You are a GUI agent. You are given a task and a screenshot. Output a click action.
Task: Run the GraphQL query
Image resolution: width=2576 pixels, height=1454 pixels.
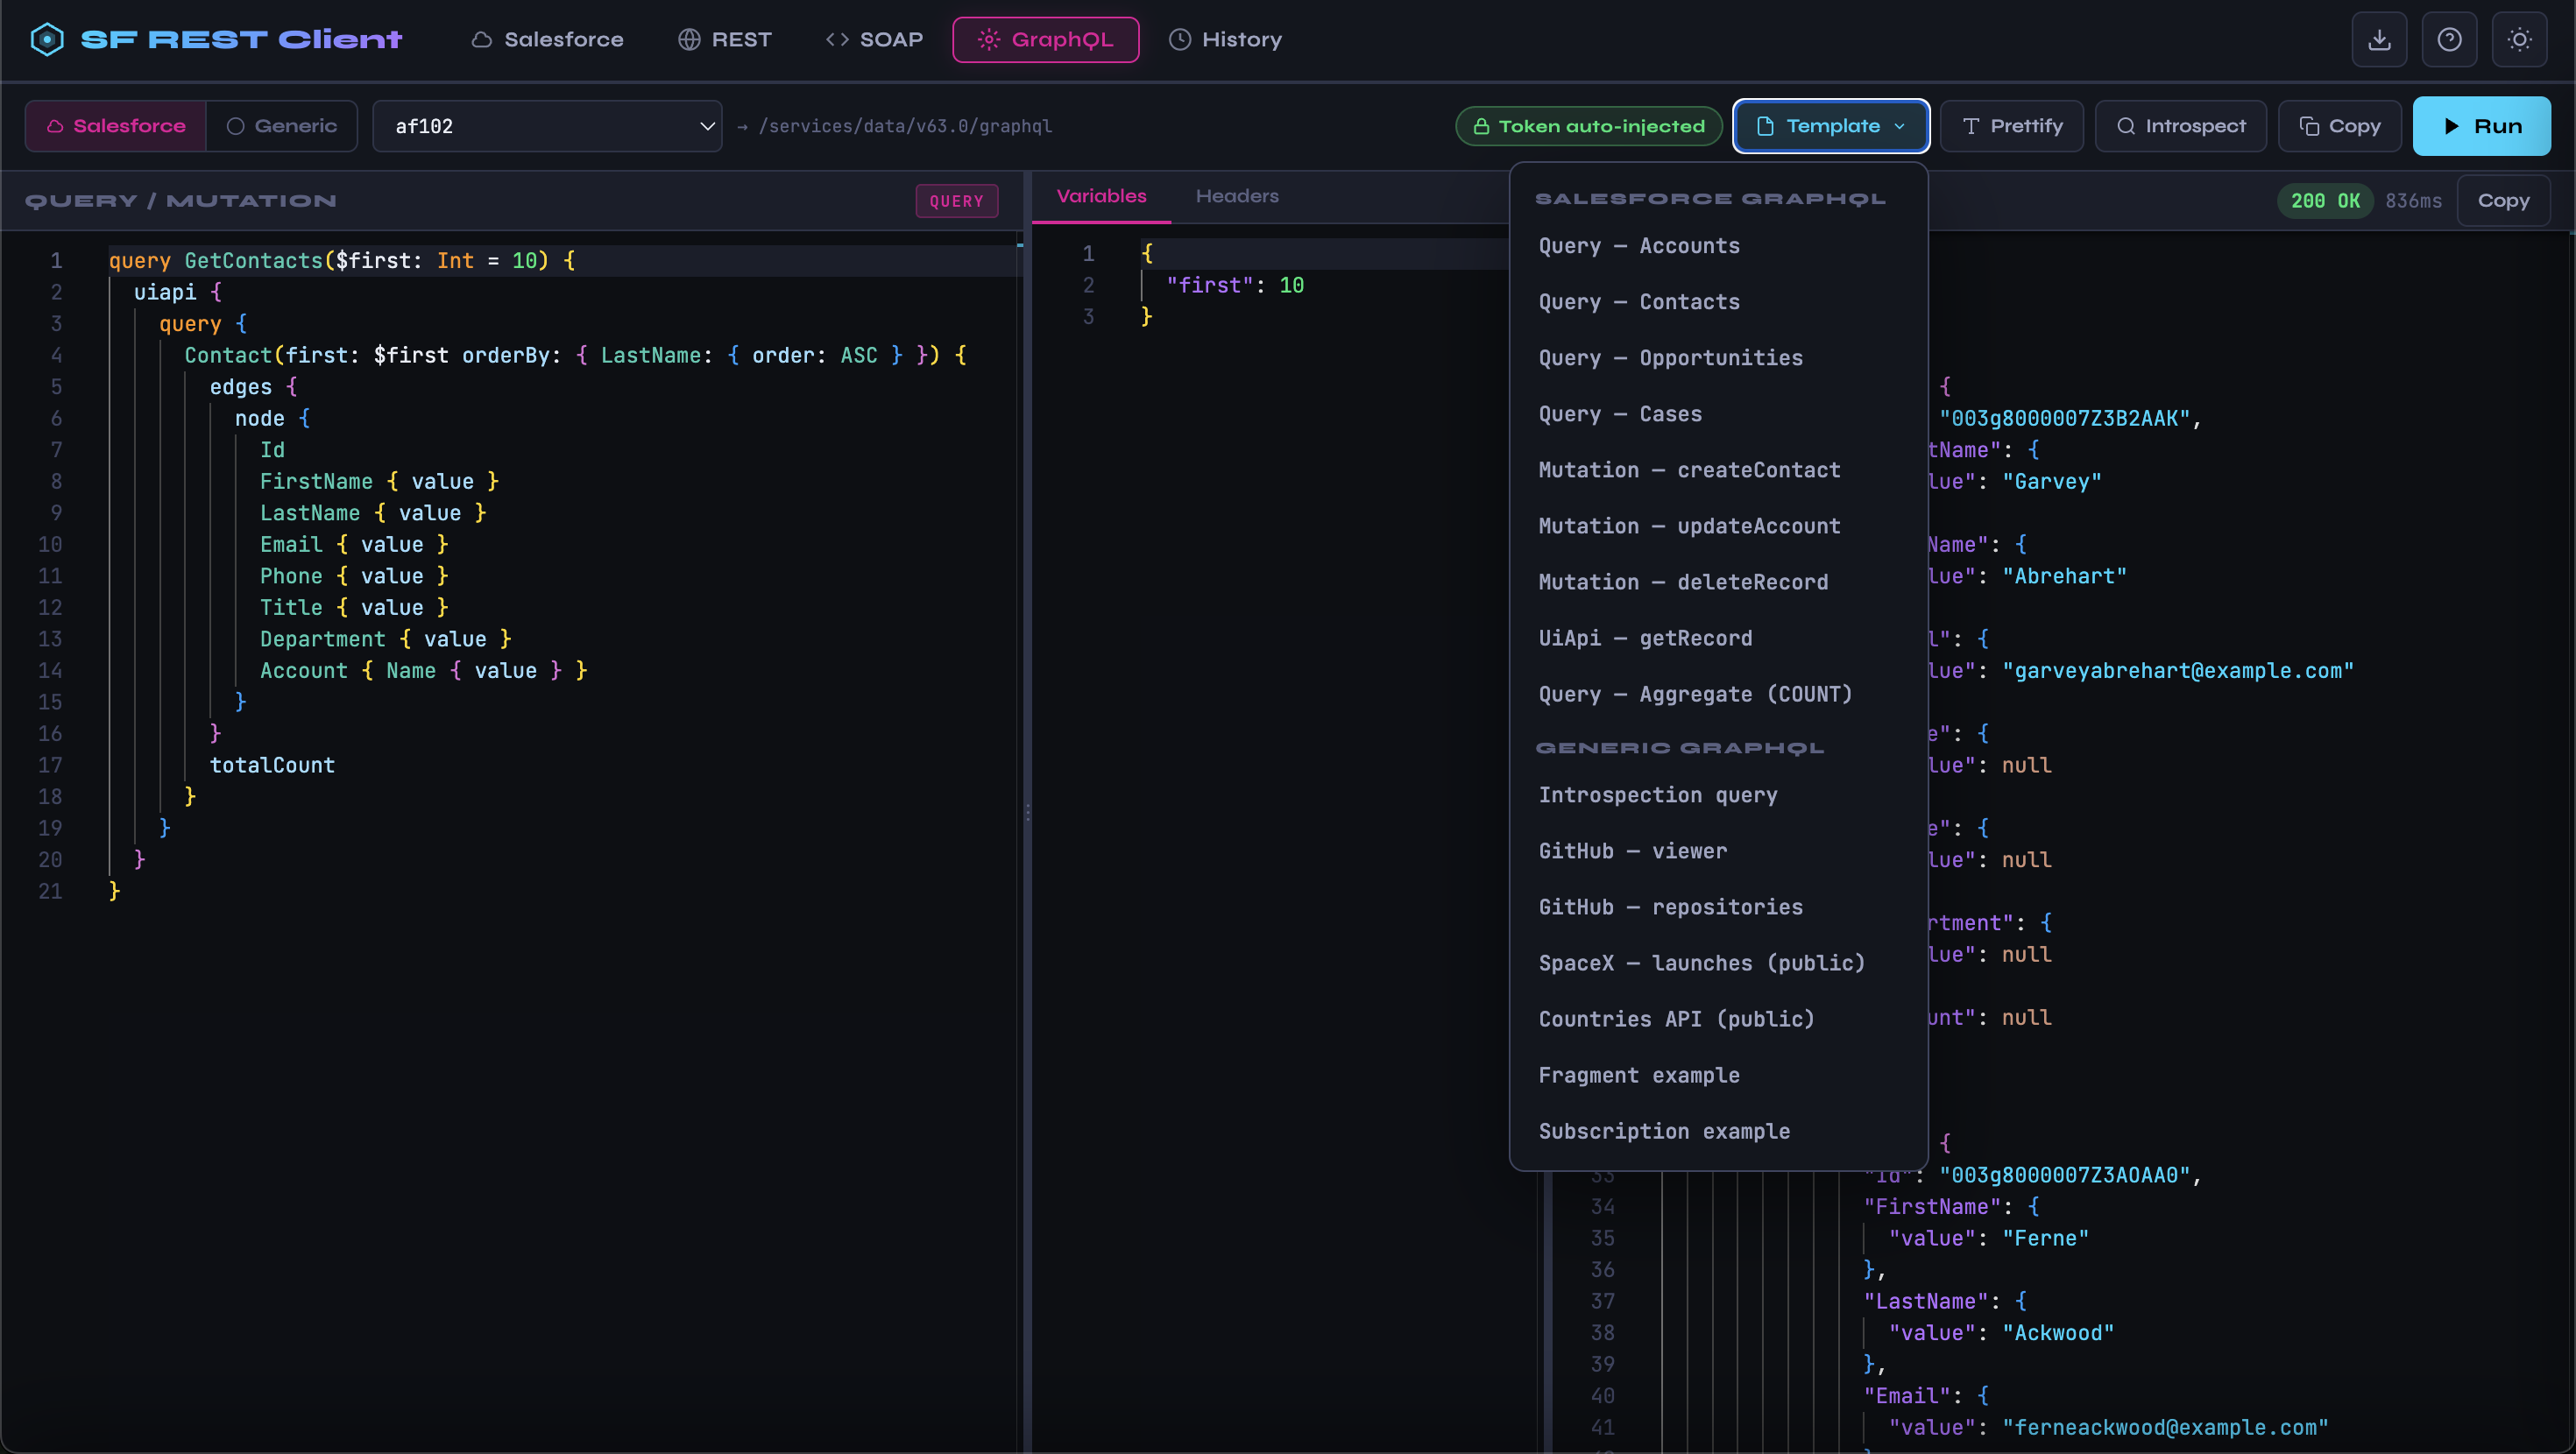click(2482, 126)
